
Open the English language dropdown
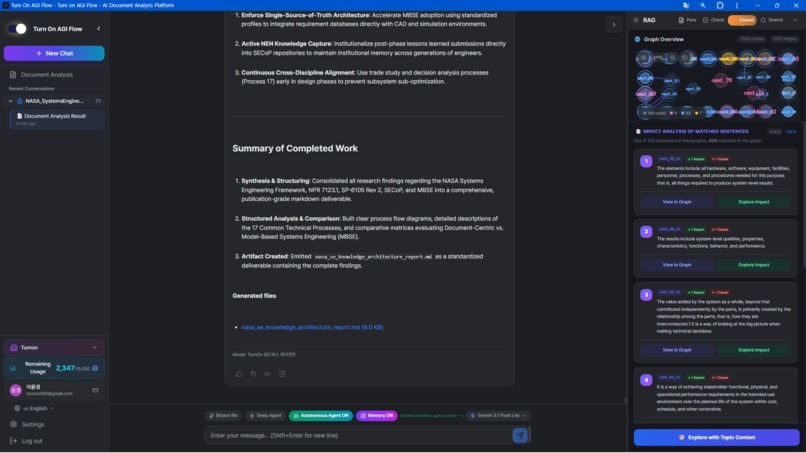click(35, 408)
